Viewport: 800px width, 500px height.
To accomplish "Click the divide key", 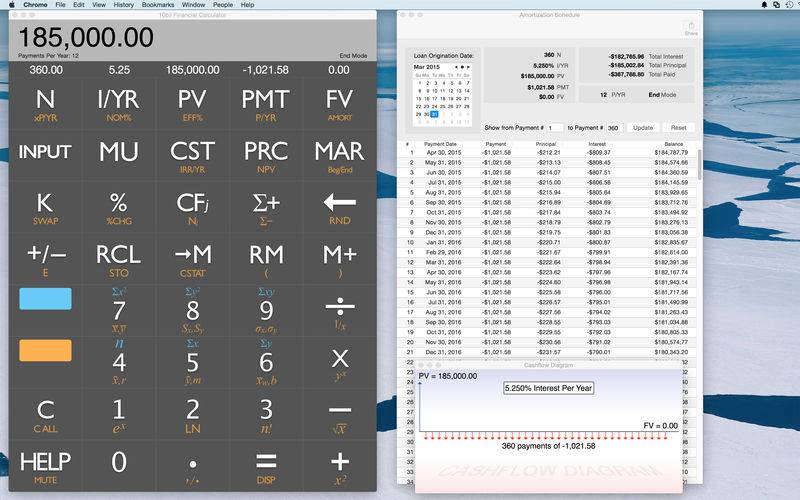I will point(339,311).
